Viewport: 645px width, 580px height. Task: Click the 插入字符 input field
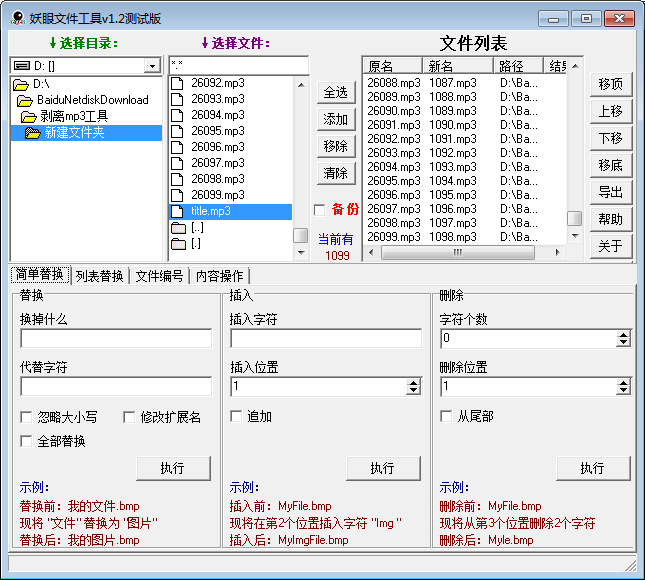click(326, 339)
